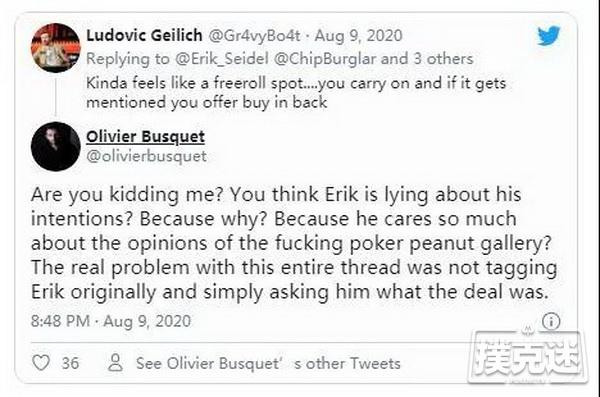Click the Twitter bird logo

click(548, 36)
